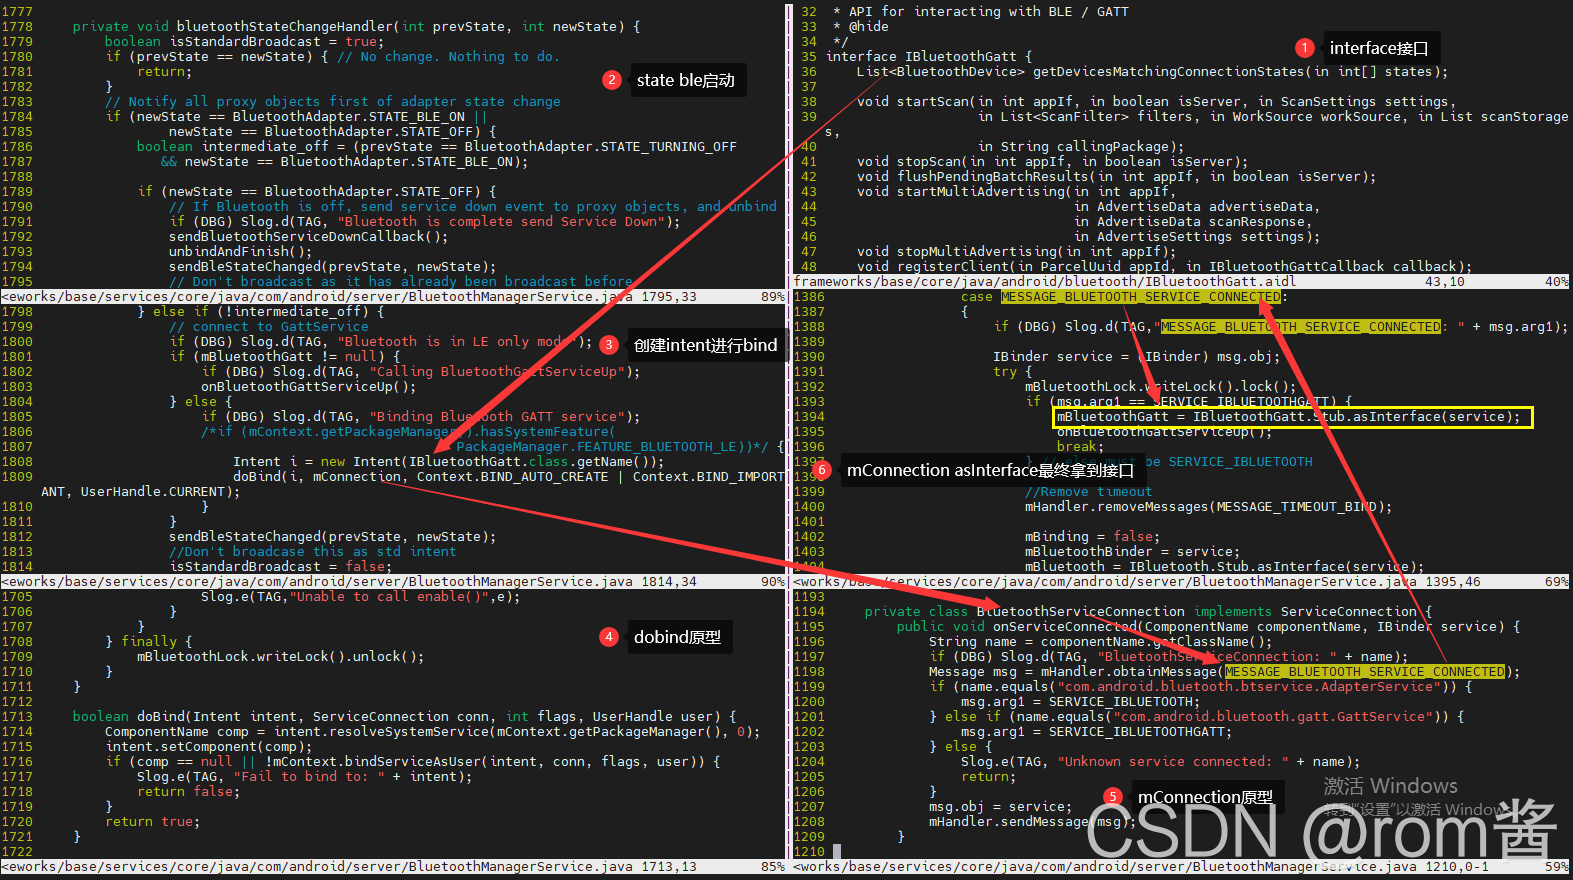Screen dimensions: 1573x880
Task: Click 'Notify all proxy objects' comment line
Action: [x=332, y=102]
